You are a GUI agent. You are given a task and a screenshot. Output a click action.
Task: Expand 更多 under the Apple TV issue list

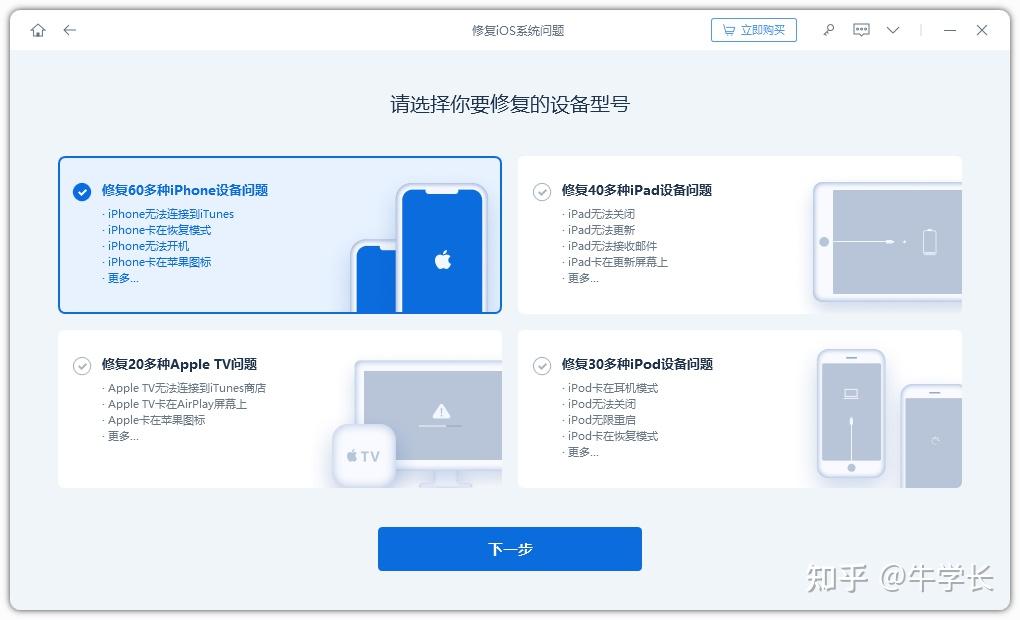(122, 436)
